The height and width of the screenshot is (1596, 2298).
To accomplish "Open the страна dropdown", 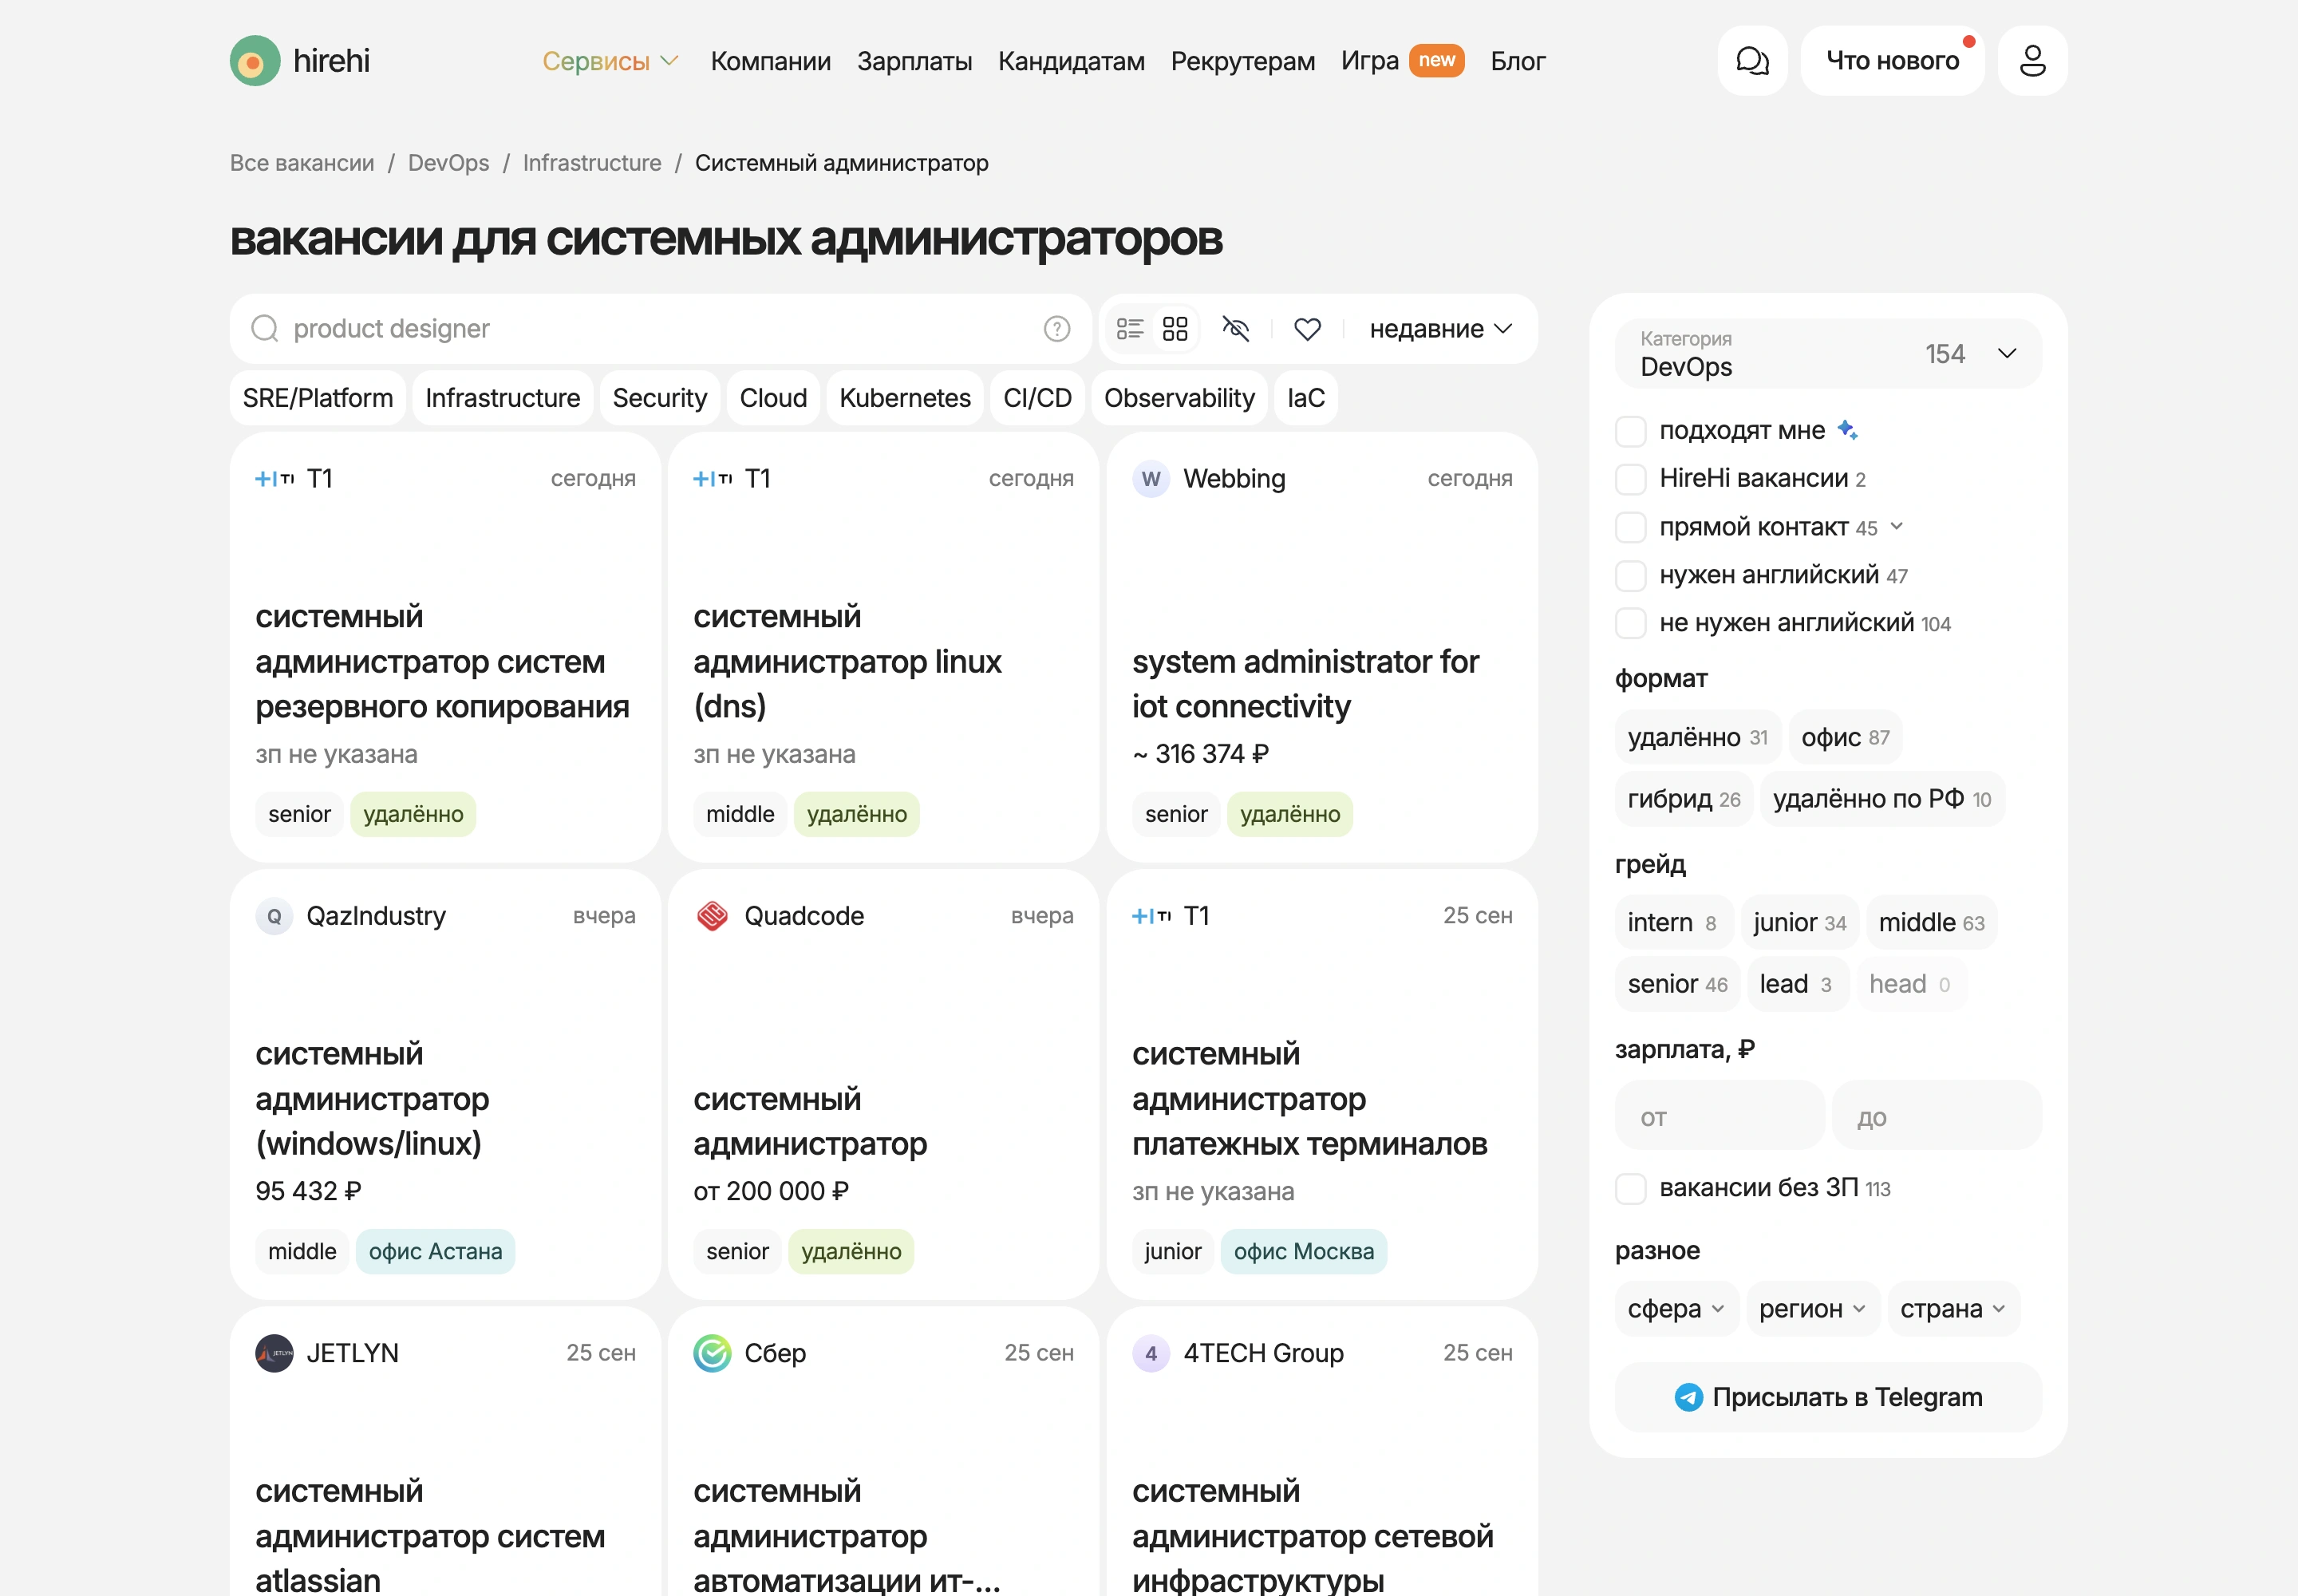I will pyautogui.click(x=1953, y=1309).
